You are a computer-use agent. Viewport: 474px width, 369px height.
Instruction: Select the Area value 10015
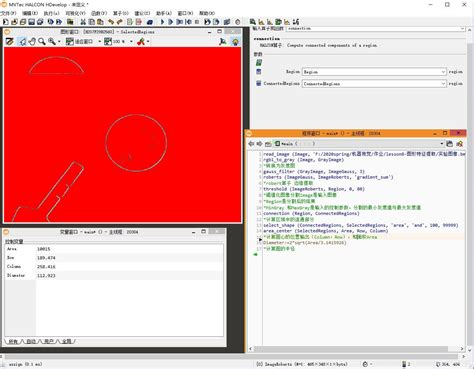click(x=44, y=249)
